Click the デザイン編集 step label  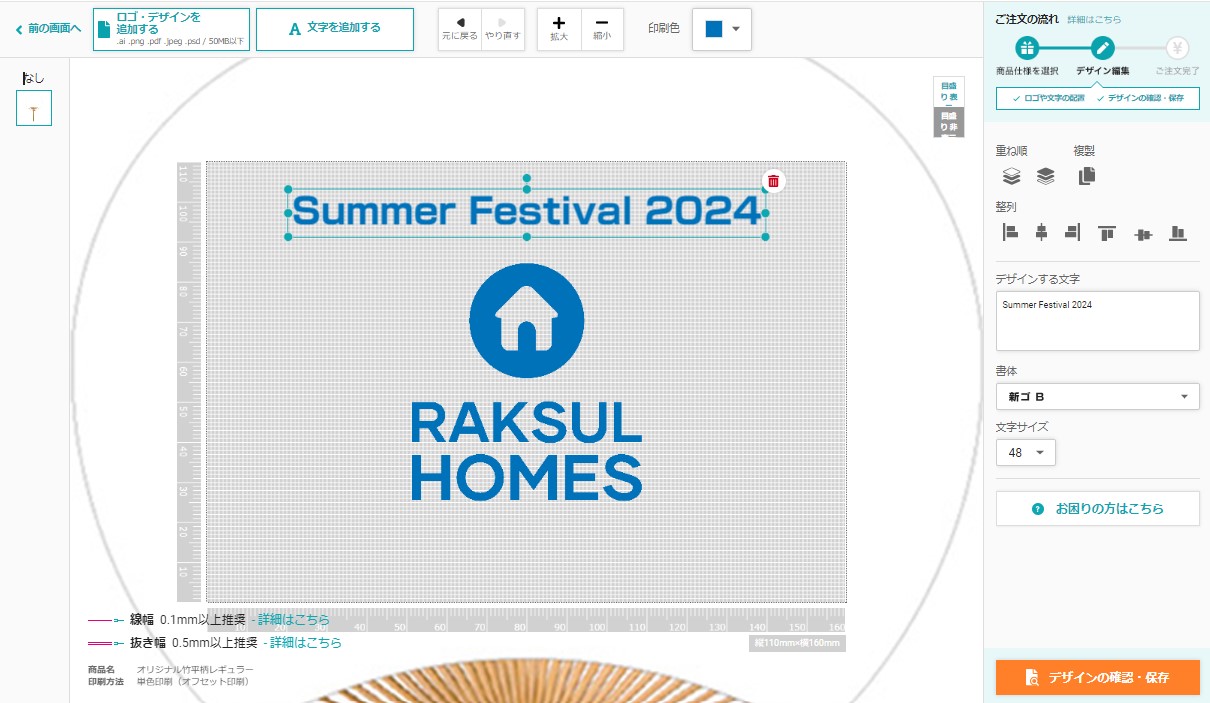coord(1102,71)
